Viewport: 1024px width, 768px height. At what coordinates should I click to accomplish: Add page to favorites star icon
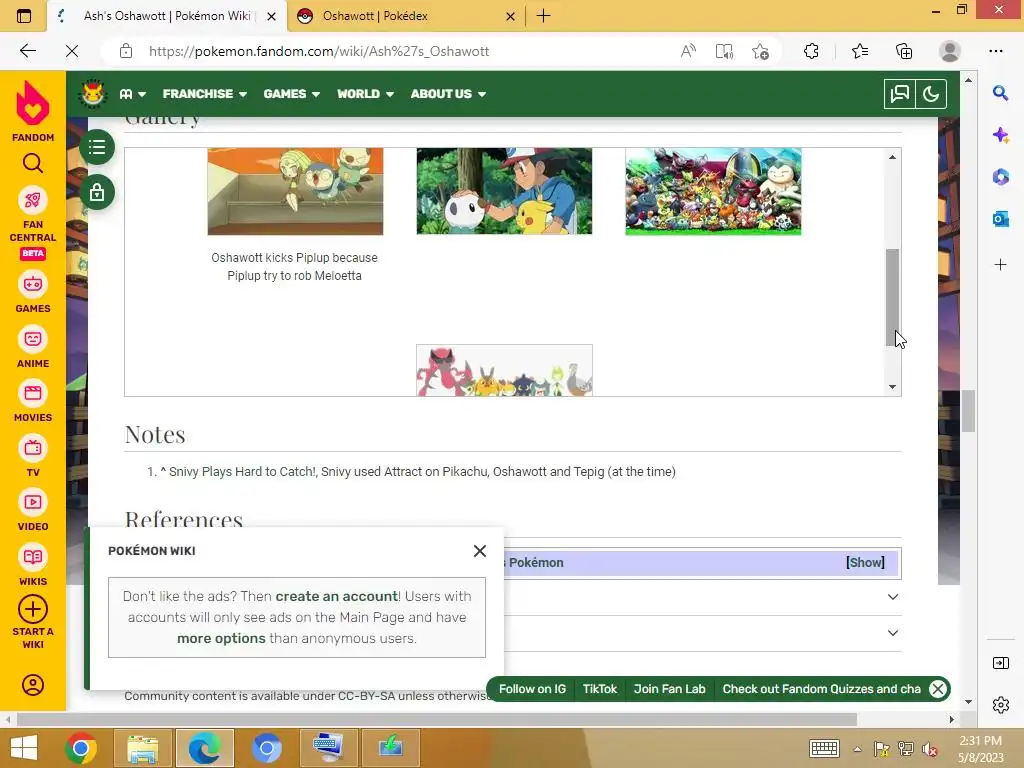tap(760, 51)
